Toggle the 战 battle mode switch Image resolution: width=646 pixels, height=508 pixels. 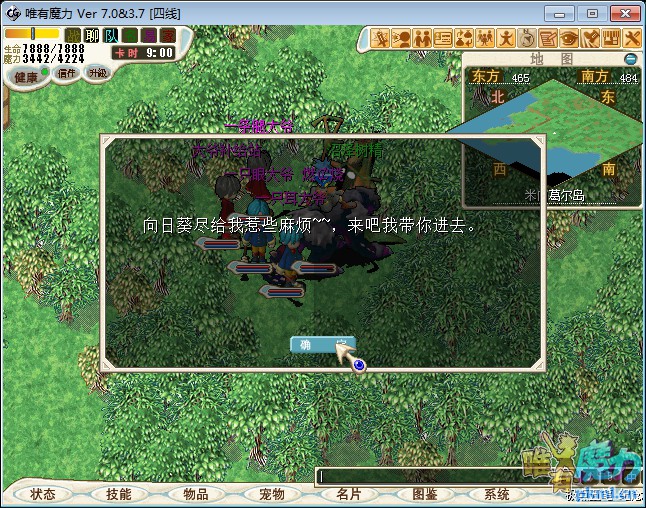coord(73,36)
